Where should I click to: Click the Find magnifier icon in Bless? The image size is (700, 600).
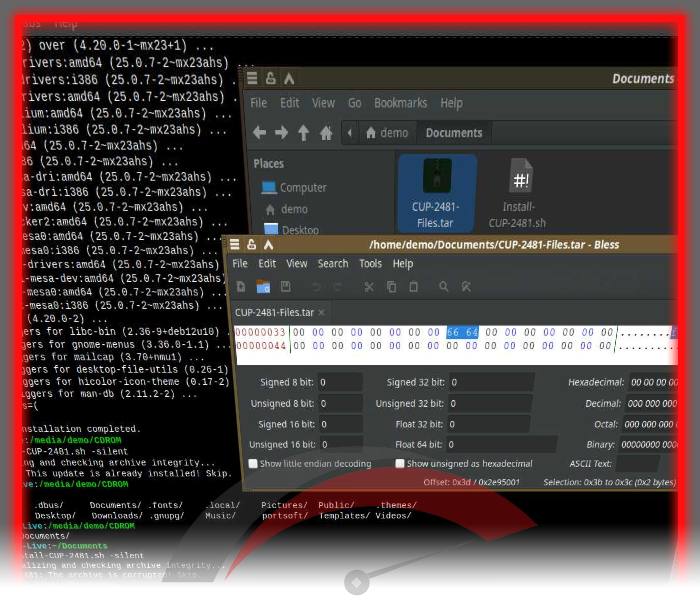(443, 287)
